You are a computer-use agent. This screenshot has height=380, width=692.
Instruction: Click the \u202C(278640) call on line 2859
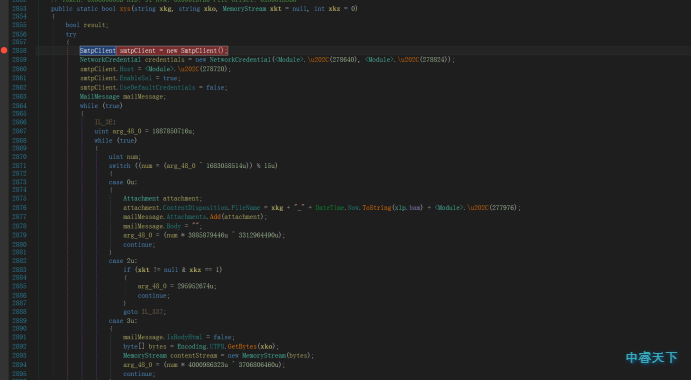click(x=333, y=60)
